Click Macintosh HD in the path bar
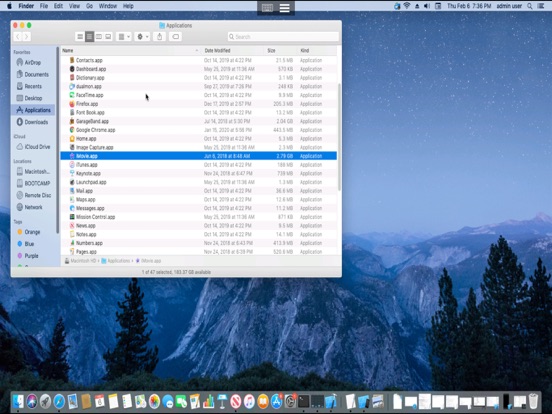Image resolution: width=552 pixels, height=414 pixels. (x=80, y=261)
